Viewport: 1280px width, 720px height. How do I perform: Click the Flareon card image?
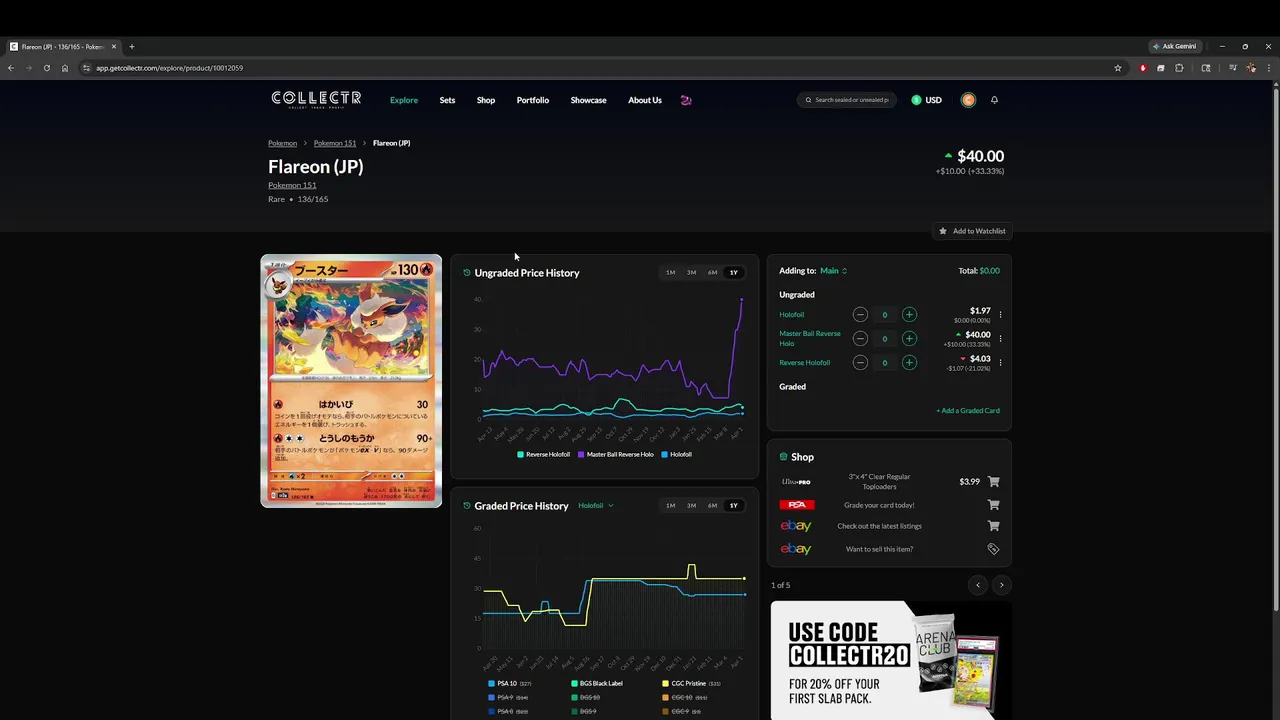pyautogui.click(x=351, y=381)
